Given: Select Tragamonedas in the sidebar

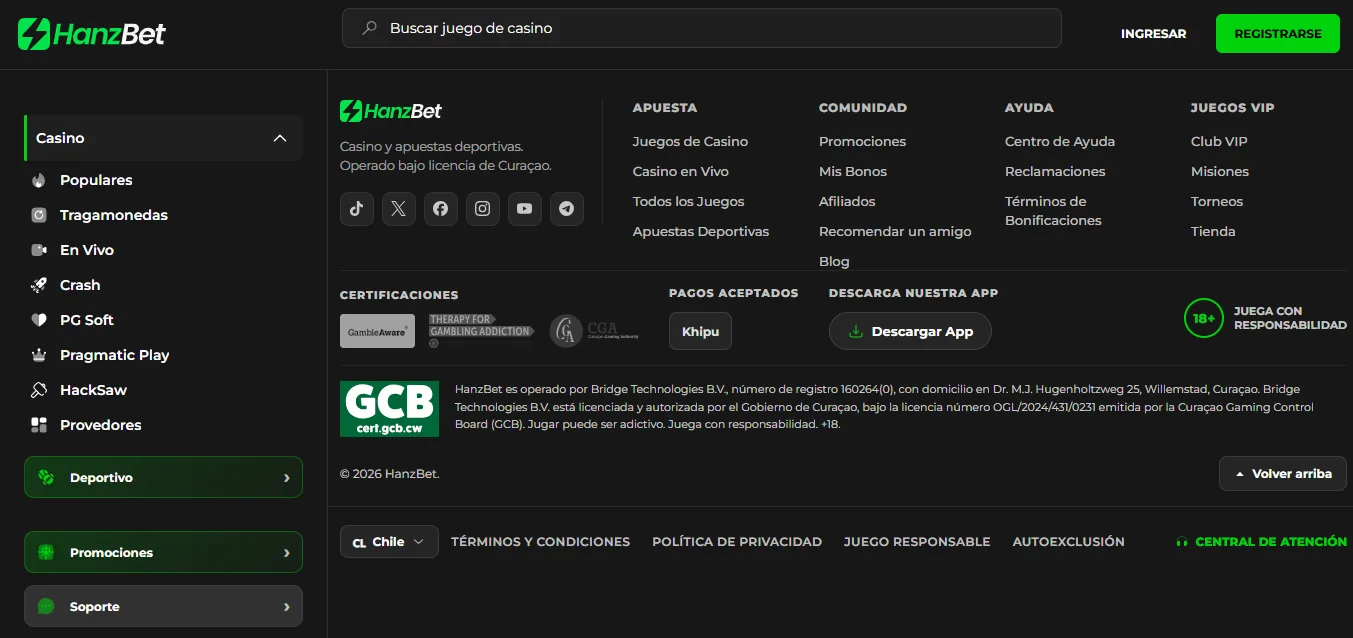Looking at the screenshot, I should 114,215.
